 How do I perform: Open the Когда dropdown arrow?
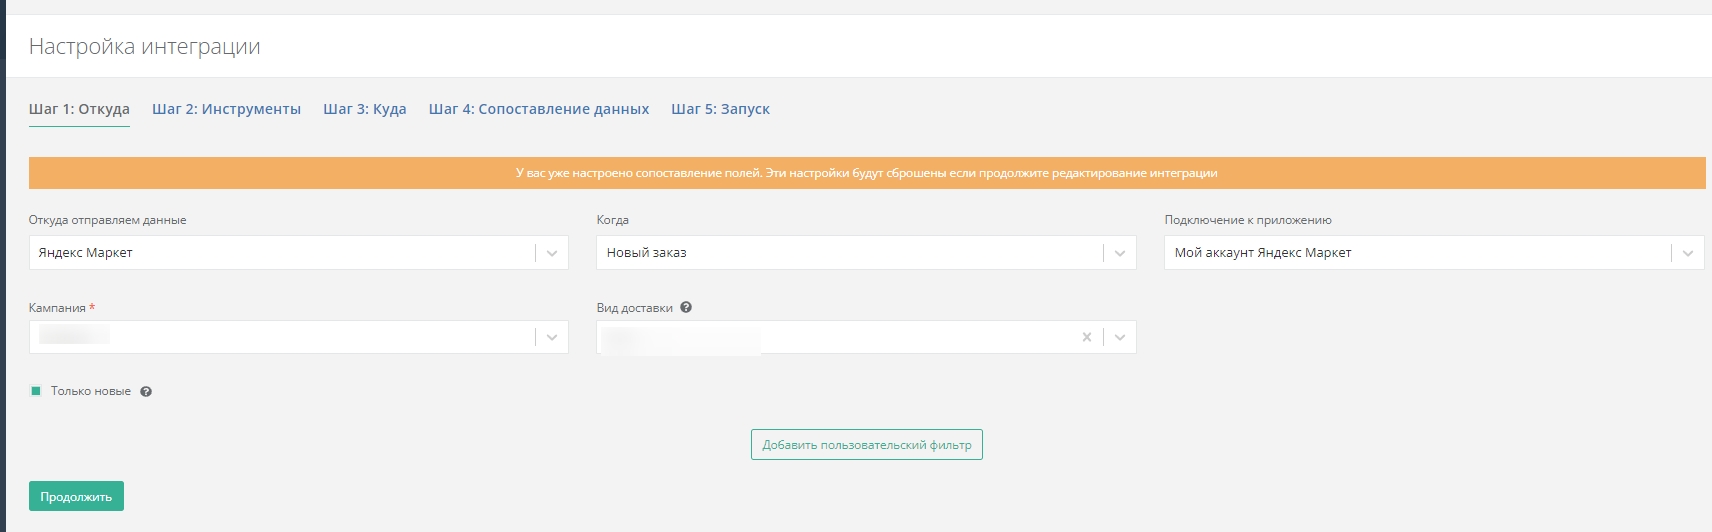[x=1120, y=253]
